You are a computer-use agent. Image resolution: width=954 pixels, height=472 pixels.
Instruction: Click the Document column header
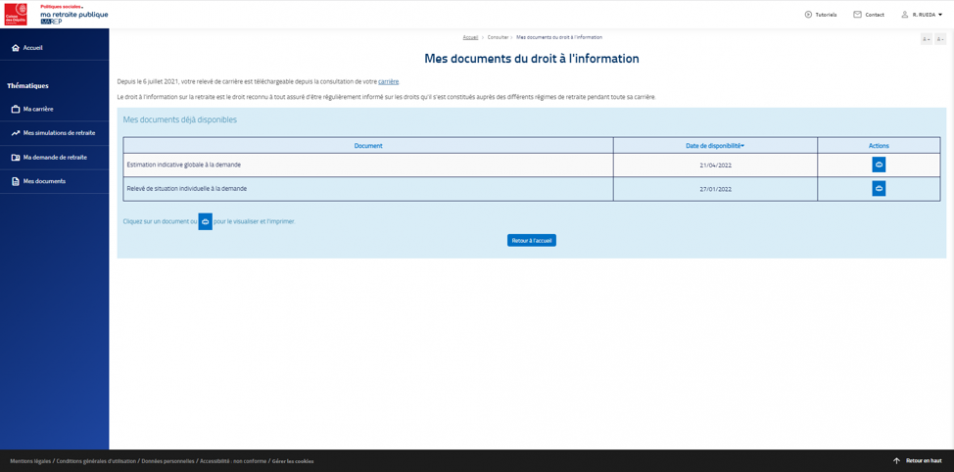[368, 146]
